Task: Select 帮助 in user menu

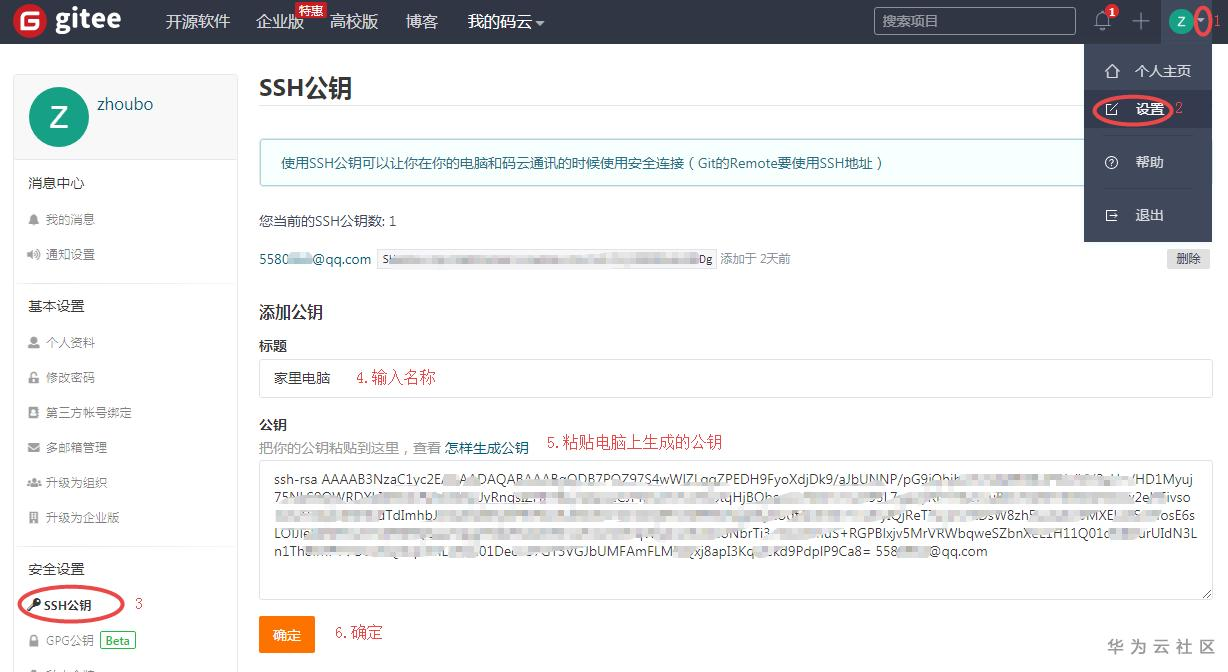Action: pyautogui.click(x=1148, y=162)
